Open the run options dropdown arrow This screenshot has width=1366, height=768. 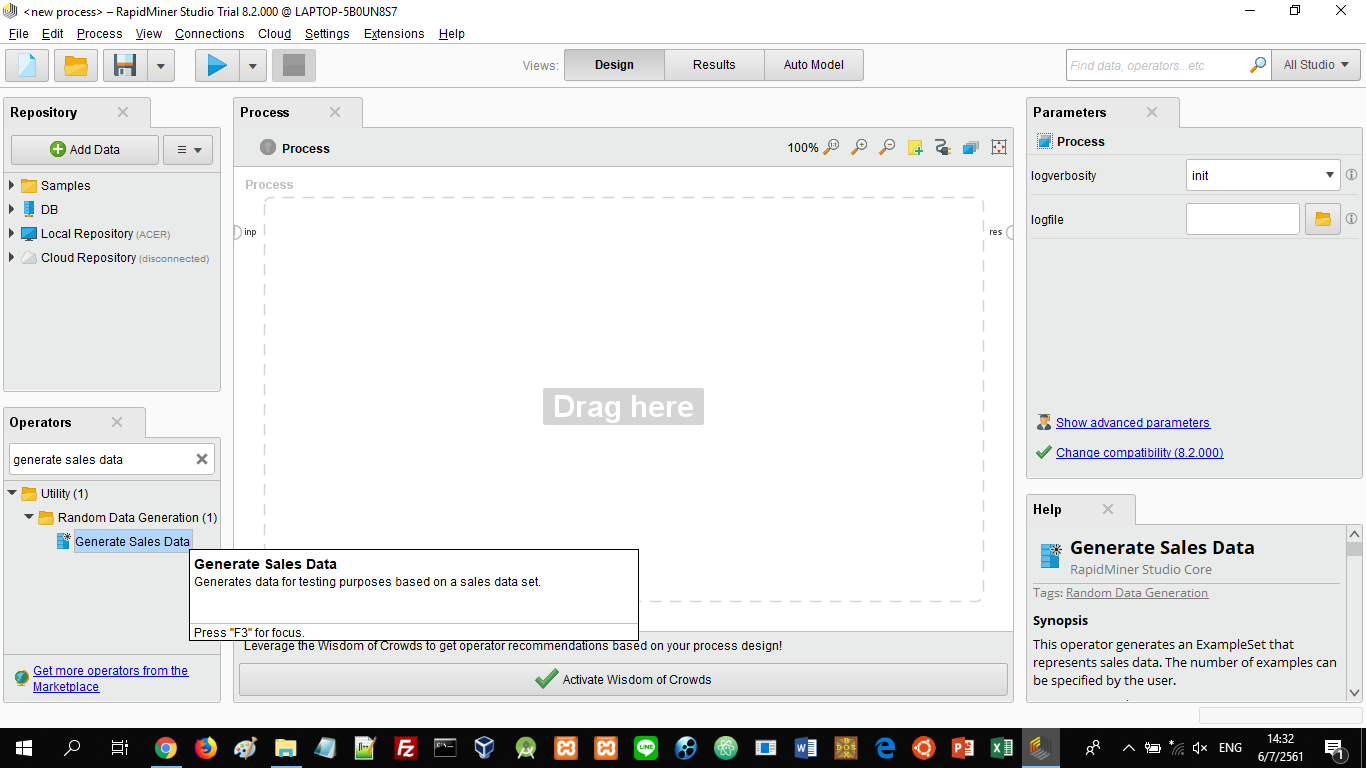252,66
